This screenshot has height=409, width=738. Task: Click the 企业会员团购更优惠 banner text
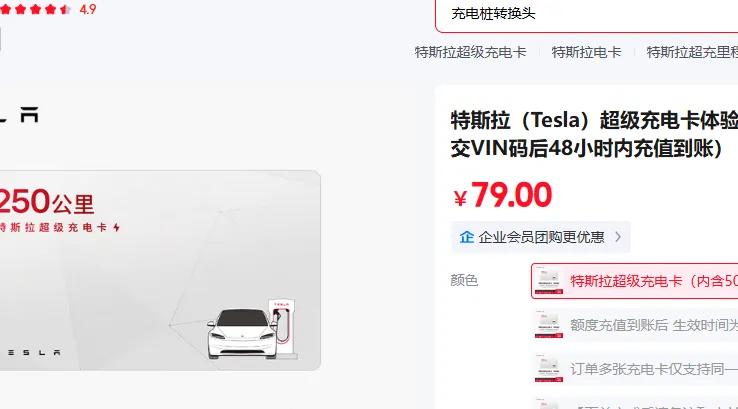[541, 237]
